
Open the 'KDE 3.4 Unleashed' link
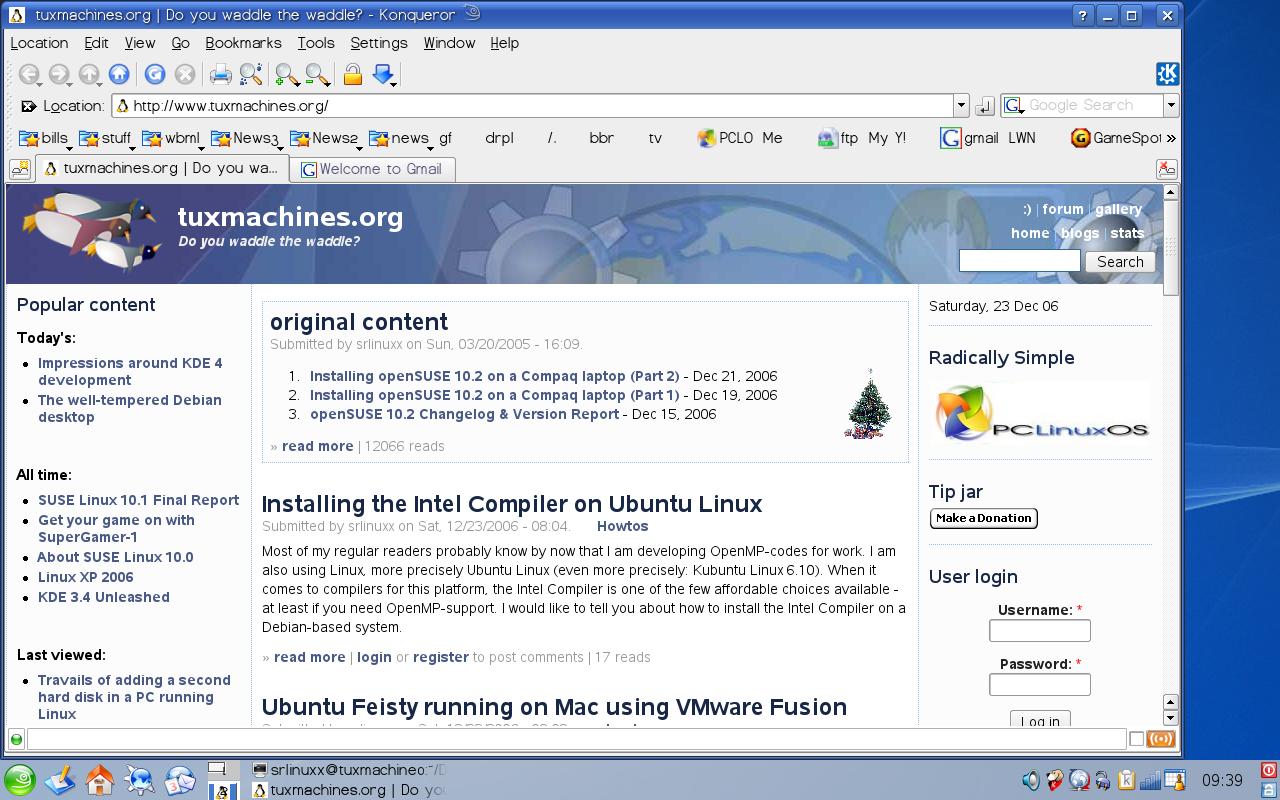(104, 597)
